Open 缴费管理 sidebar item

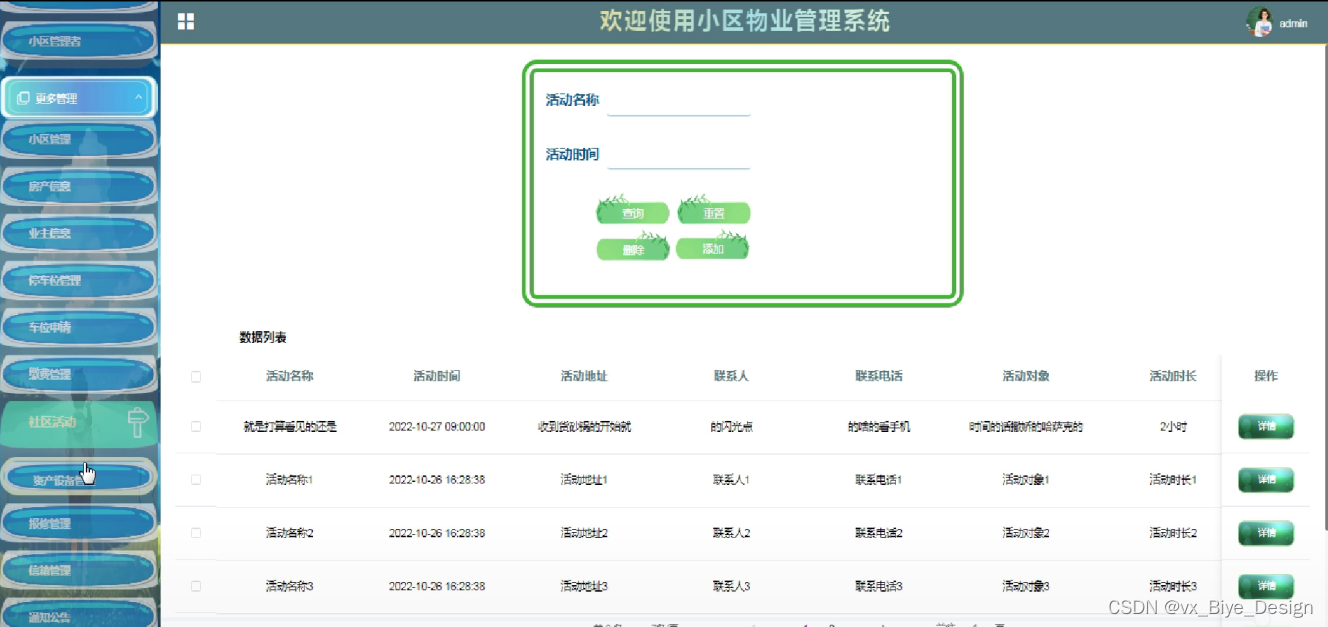(x=79, y=375)
